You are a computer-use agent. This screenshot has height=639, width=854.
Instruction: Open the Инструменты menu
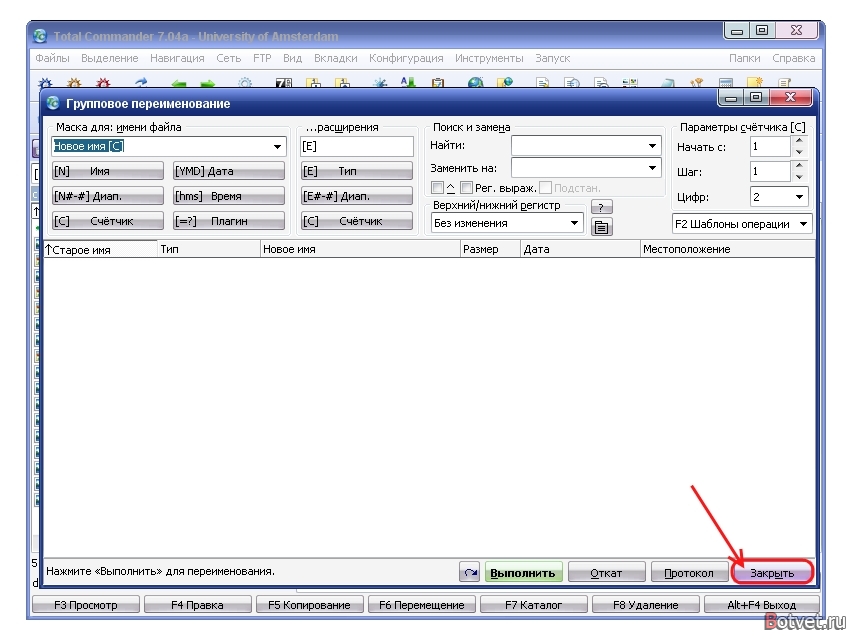(489, 58)
